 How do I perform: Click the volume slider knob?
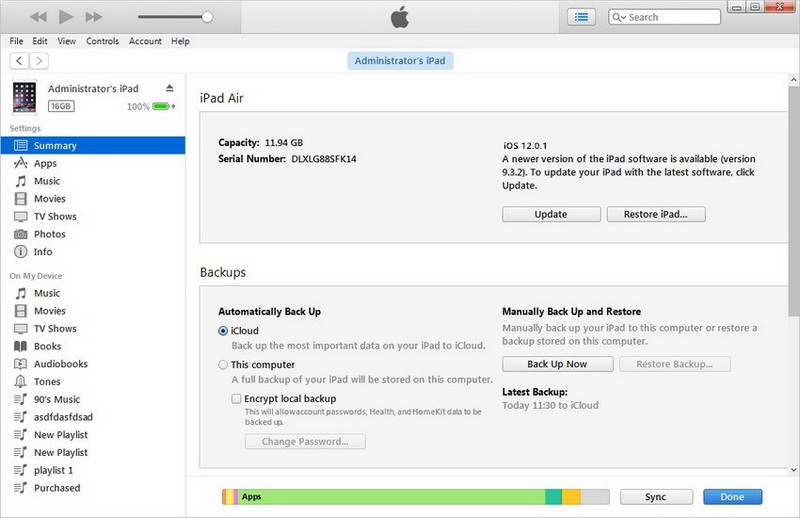coord(207,17)
